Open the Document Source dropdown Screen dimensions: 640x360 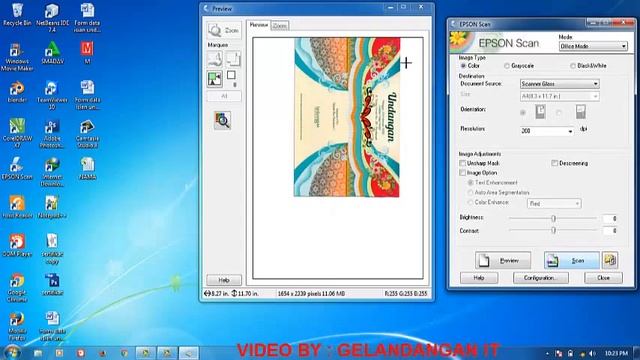coord(560,84)
